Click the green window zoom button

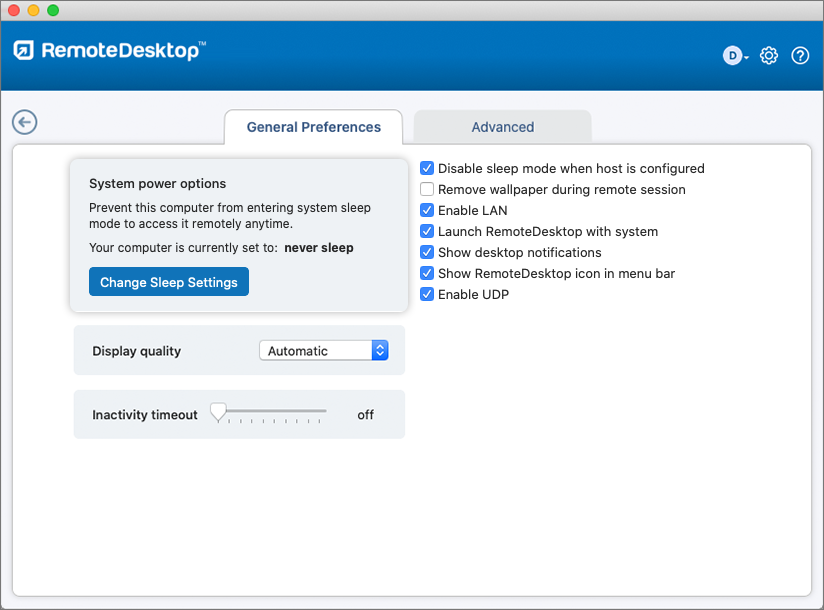point(53,10)
